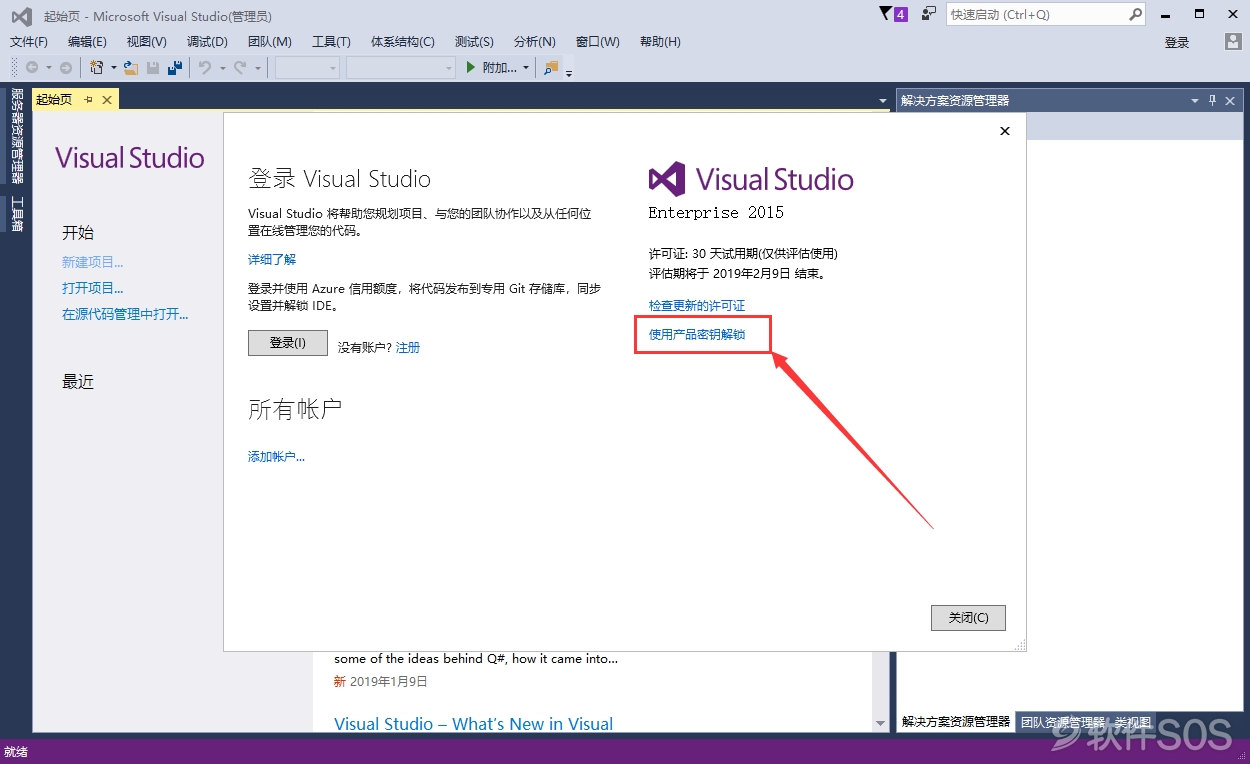
Task: Click the Undo toolbar icon
Action: 205,67
